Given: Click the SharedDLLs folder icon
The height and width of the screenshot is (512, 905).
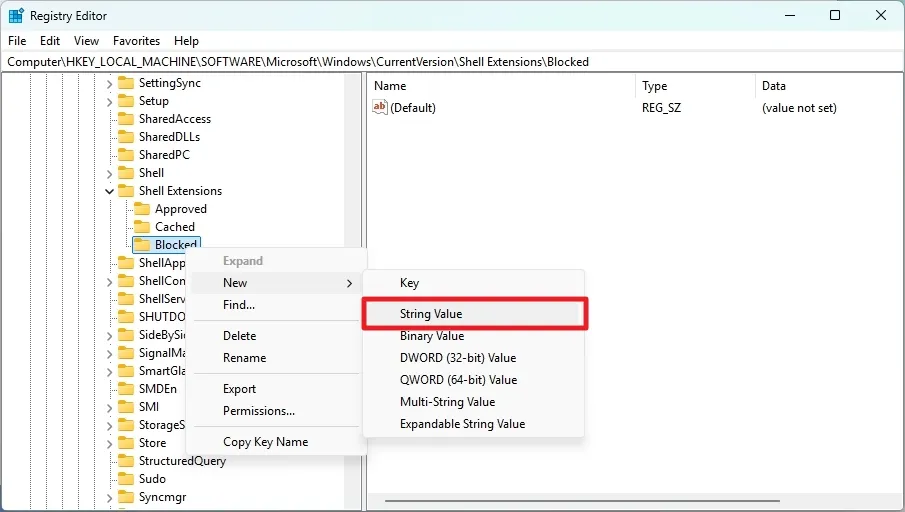Looking at the screenshot, I should click(126, 137).
